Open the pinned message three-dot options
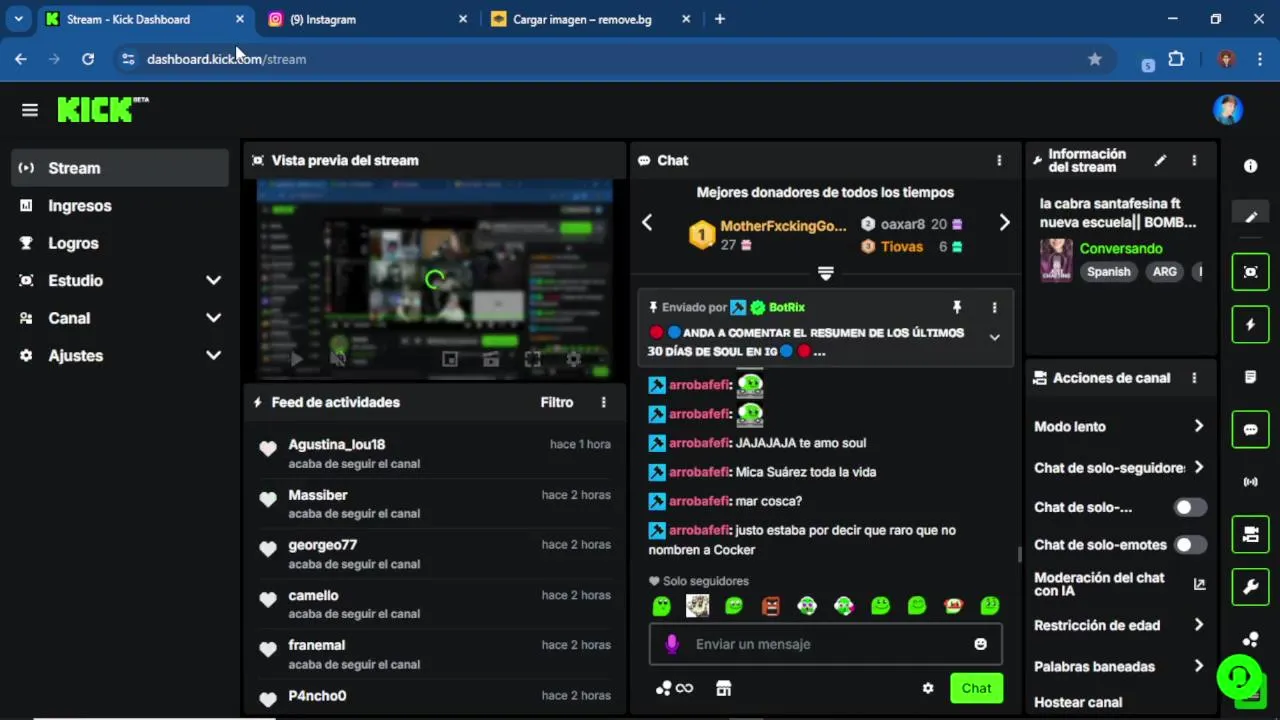 pos(994,307)
